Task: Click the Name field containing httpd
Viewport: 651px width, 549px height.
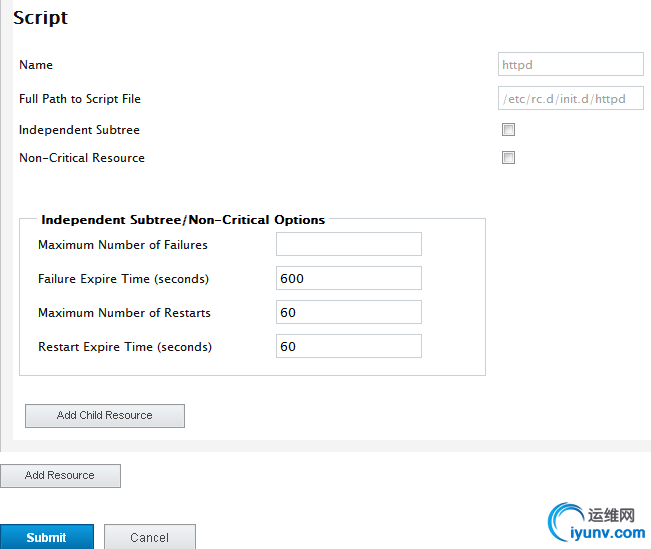Action: [570, 65]
